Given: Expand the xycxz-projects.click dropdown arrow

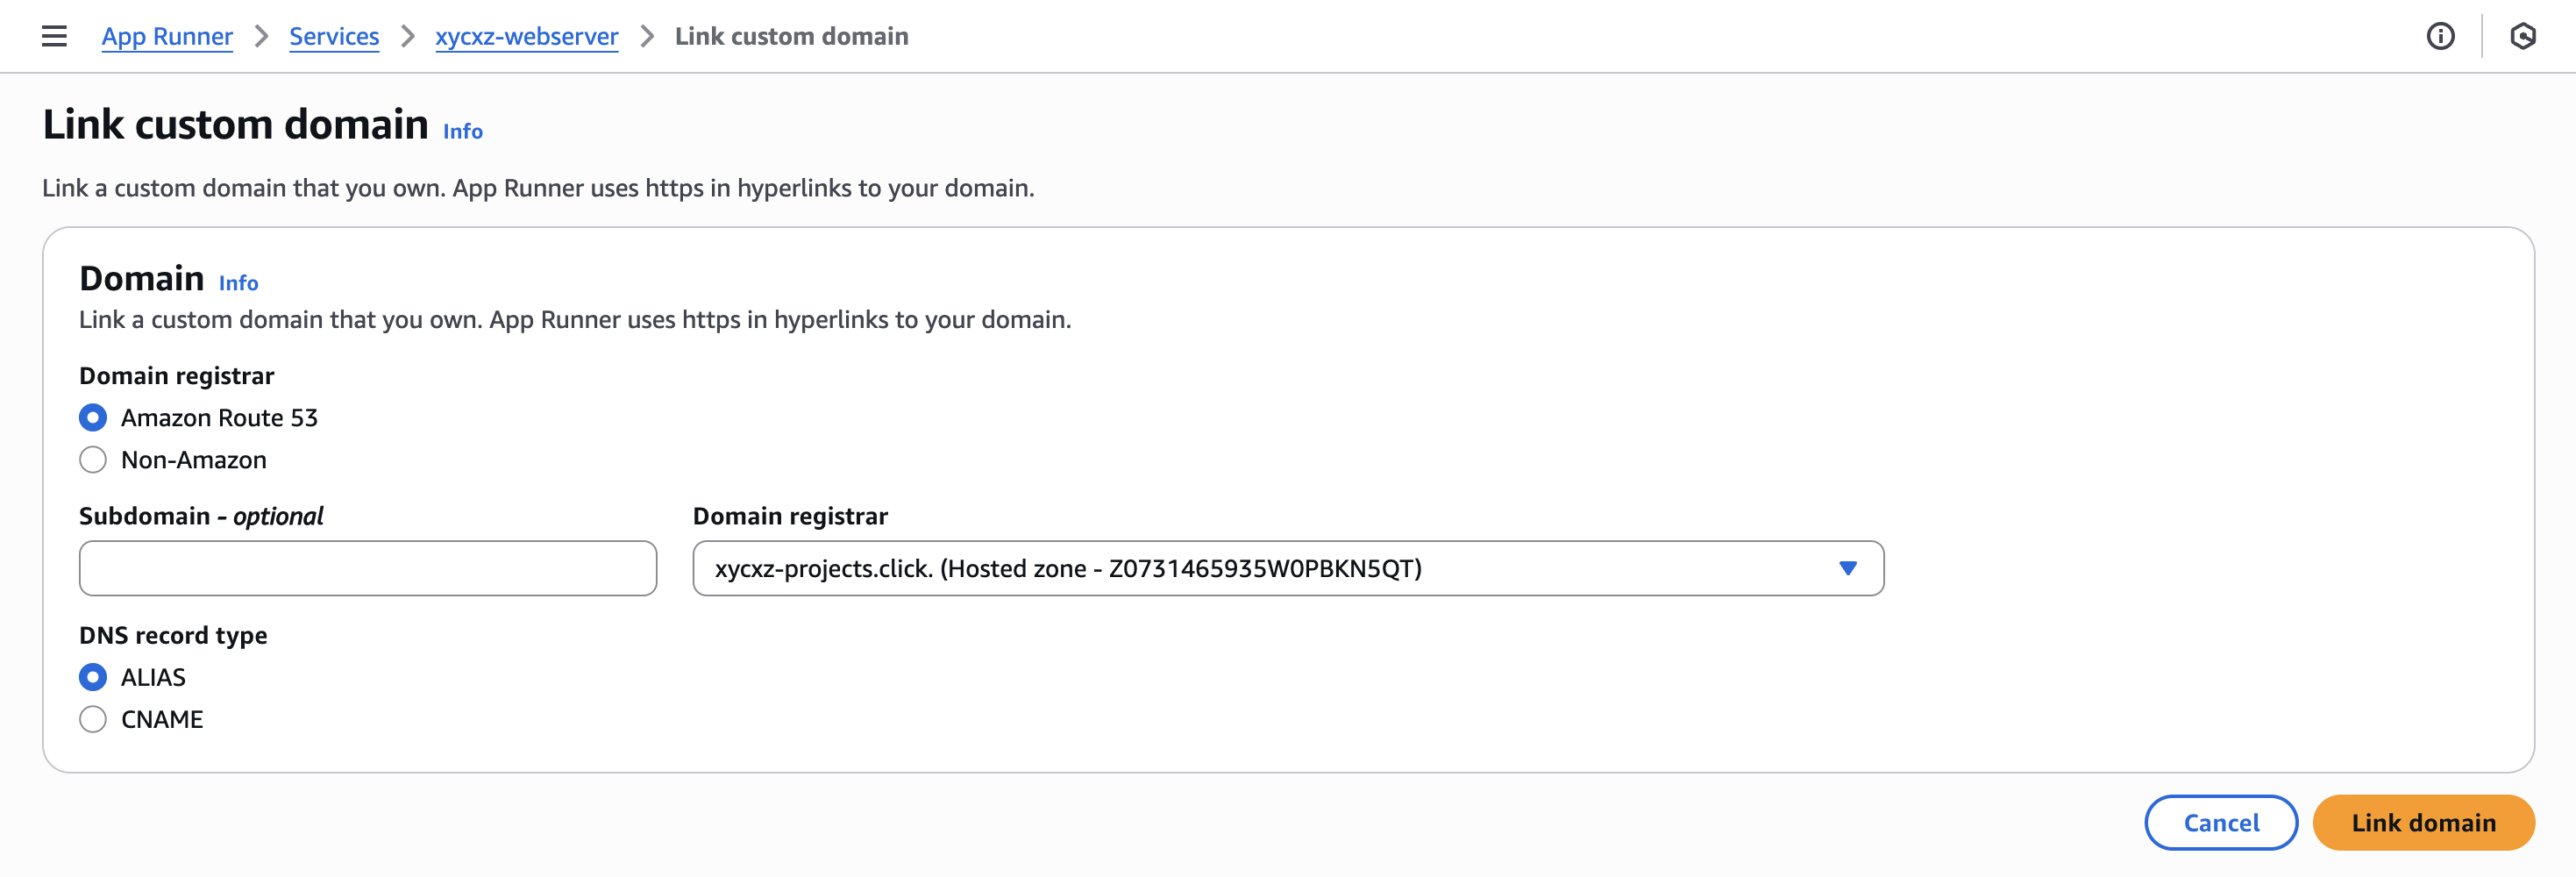Looking at the screenshot, I should point(1849,568).
